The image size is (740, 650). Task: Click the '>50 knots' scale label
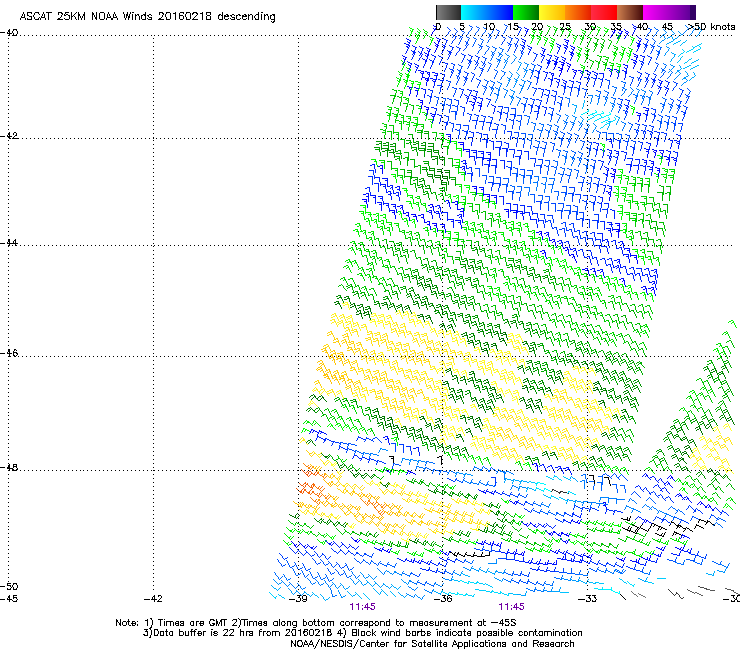(x=711, y=27)
